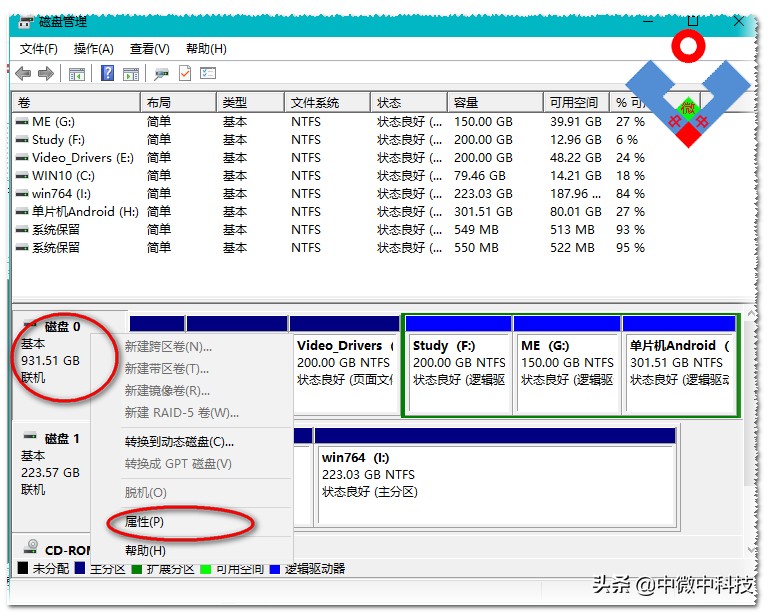The height and width of the screenshot is (612, 771).
Task: Choose 属性(P) in the context menu
Action: [x=144, y=522]
